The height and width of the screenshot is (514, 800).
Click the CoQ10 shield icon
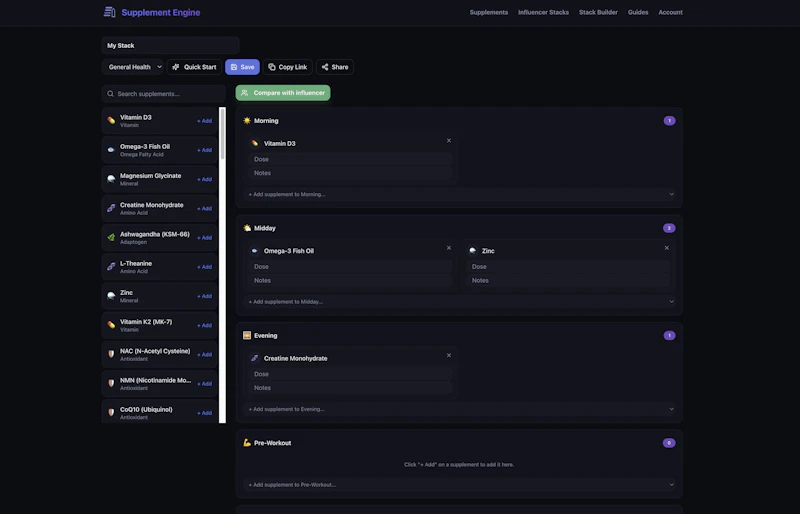(111, 412)
